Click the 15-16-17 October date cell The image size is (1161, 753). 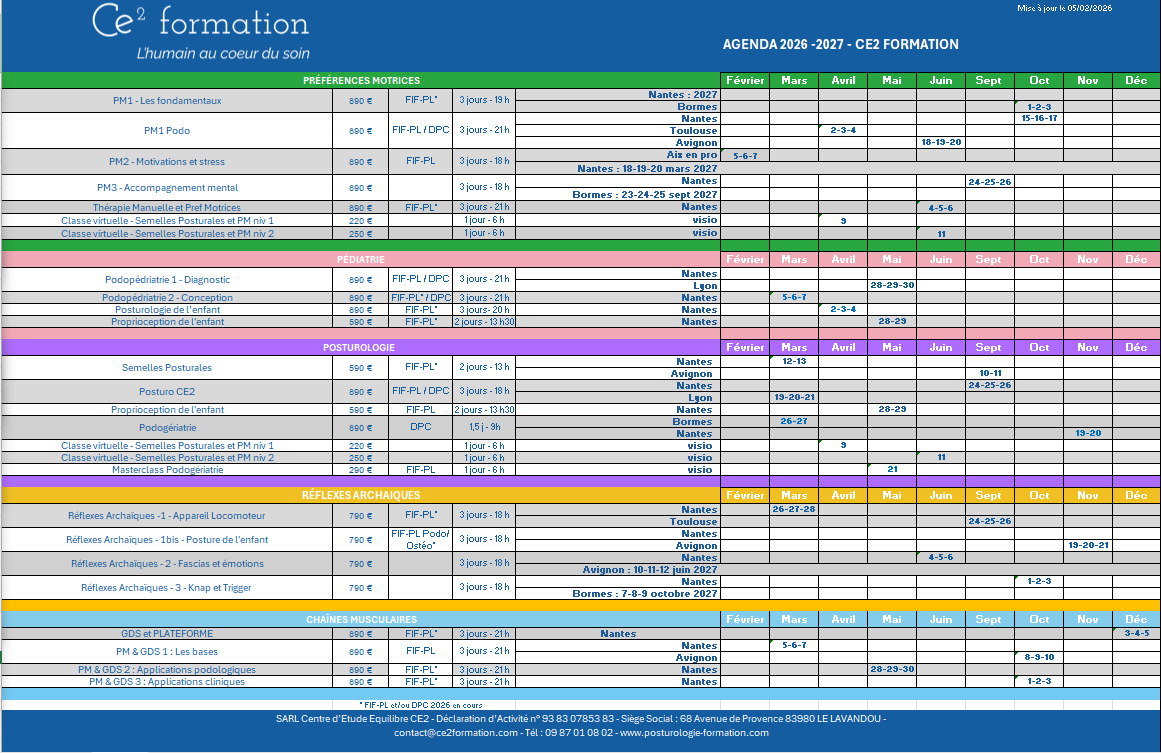[1039, 119]
